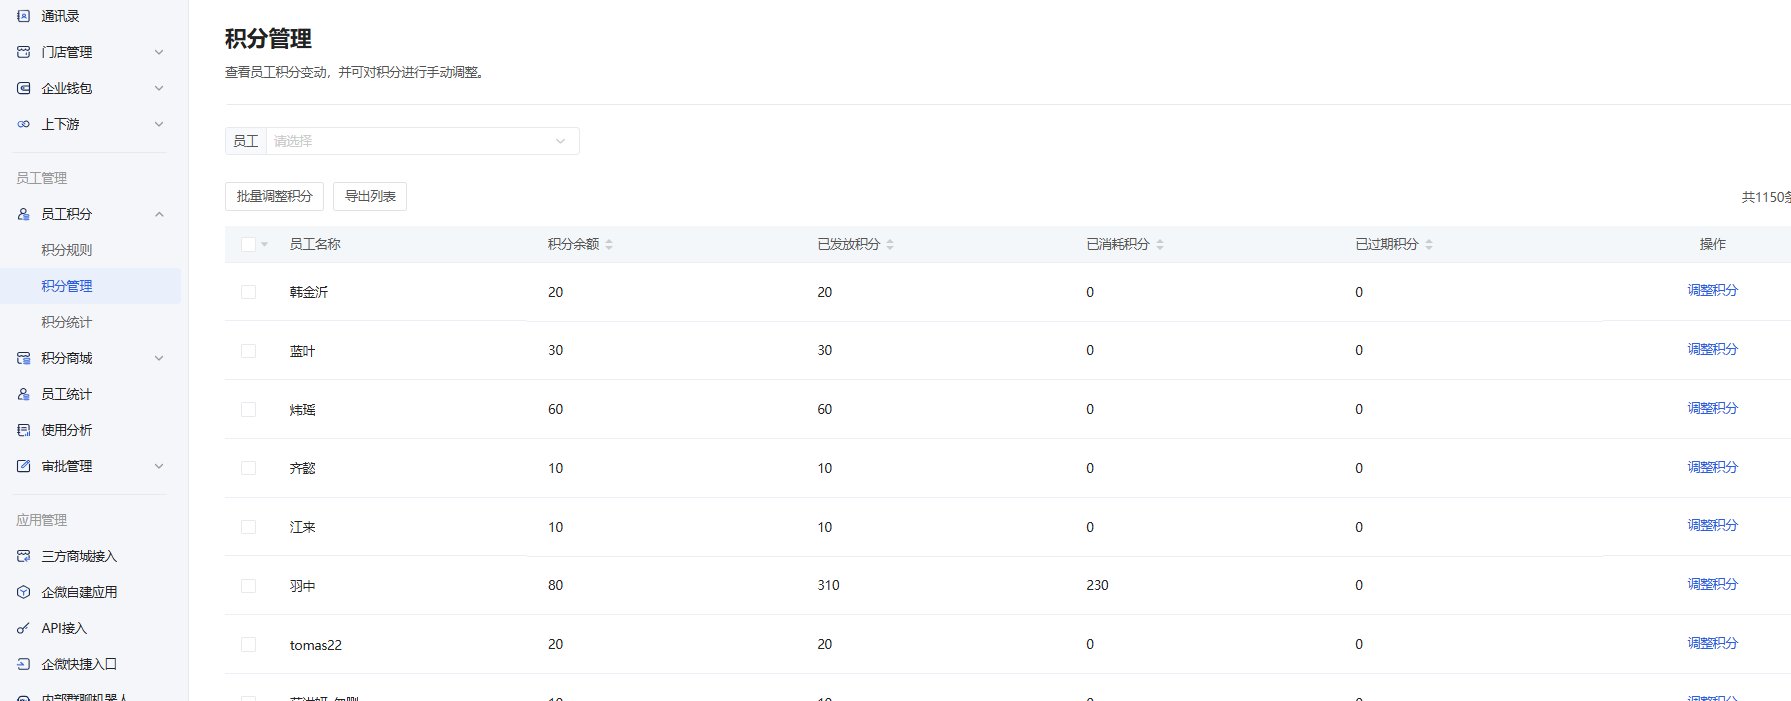Check the checkbox for 蓝叶
The image size is (1791, 701).
click(248, 351)
